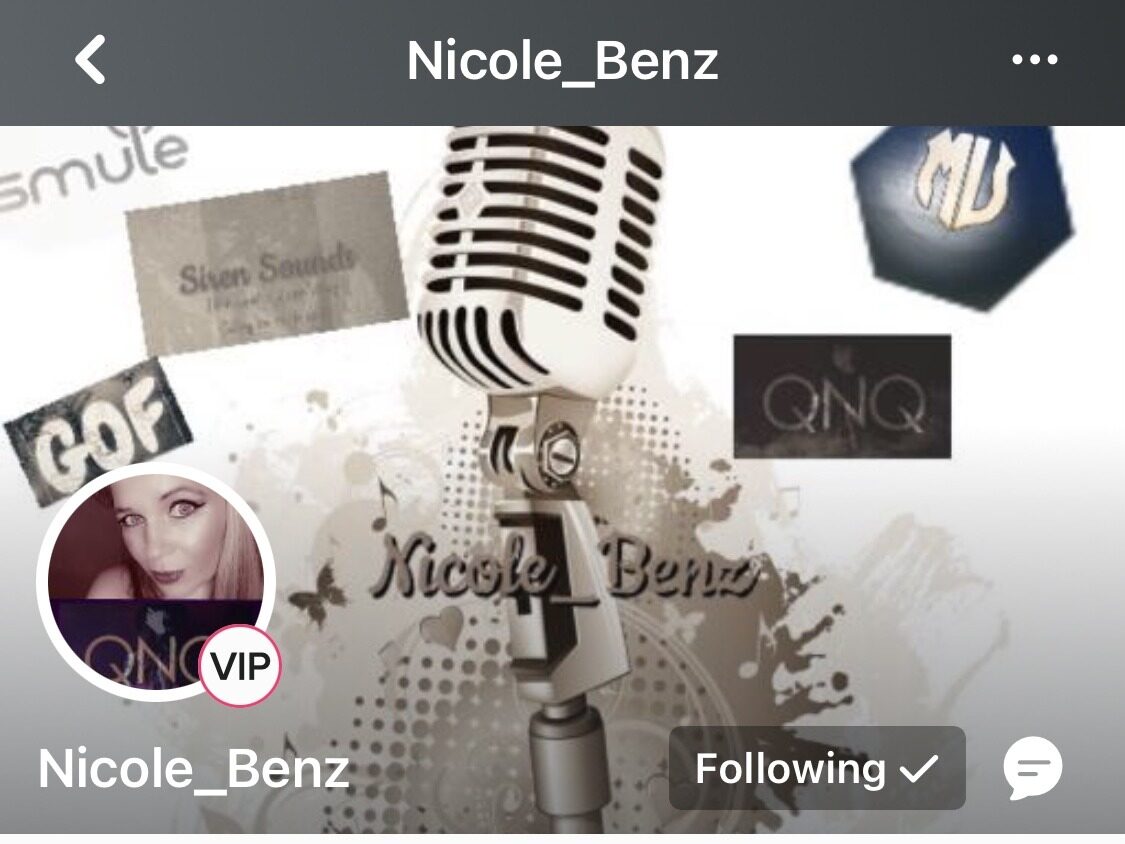Screen dimensions: 1125x844
Task: Tap the Nicole_Benz username below avatar
Action: [194, 769]
